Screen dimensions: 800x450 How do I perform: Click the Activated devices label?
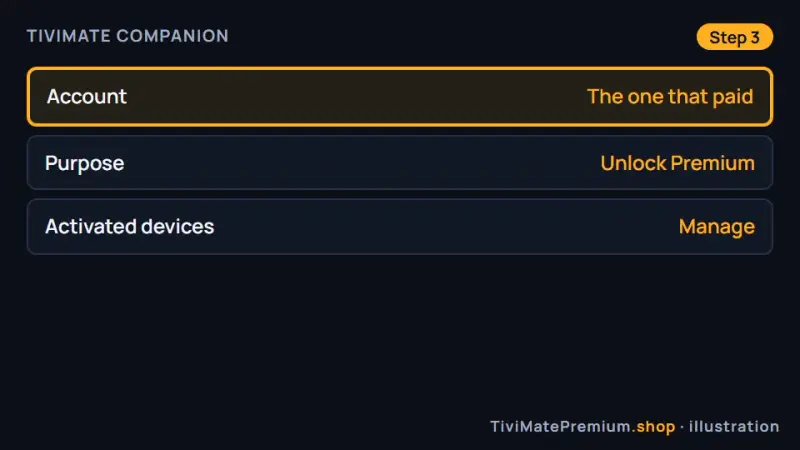[130, 227]
